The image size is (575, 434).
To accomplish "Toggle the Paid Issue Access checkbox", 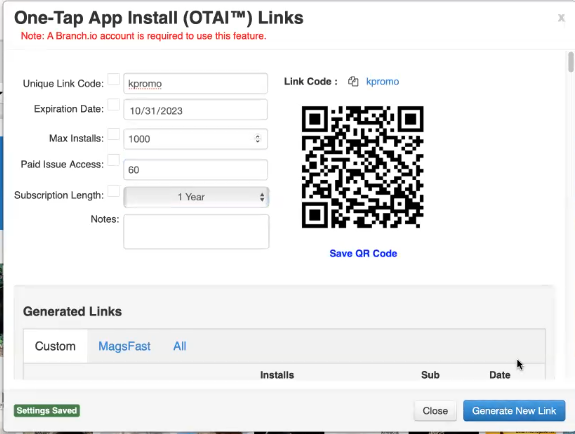I will [x=114, y=160].
